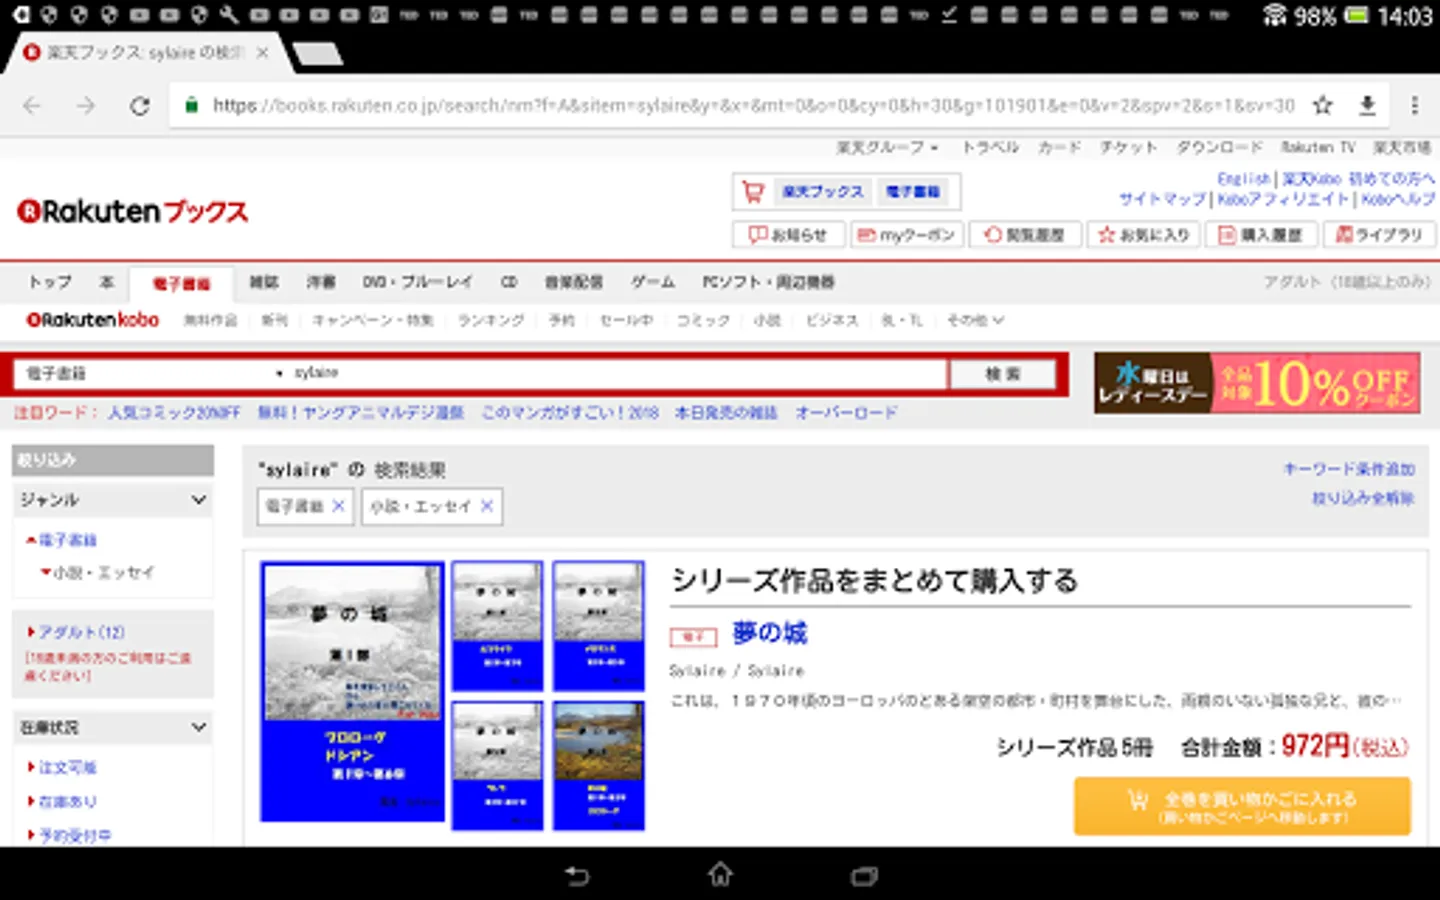Open myクーポン coupons
Screen dimensions: 1440x900
906,235
